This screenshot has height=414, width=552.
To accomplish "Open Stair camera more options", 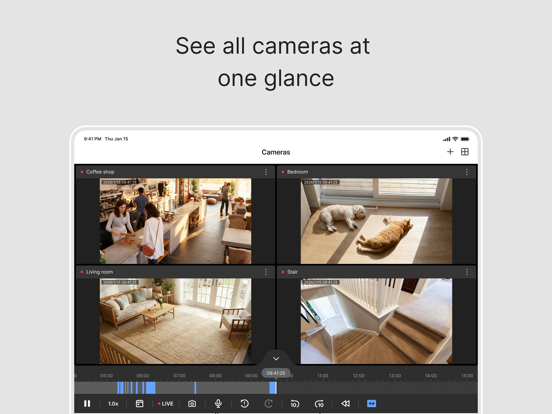I will pyautogui.click(x=466, y=272).
